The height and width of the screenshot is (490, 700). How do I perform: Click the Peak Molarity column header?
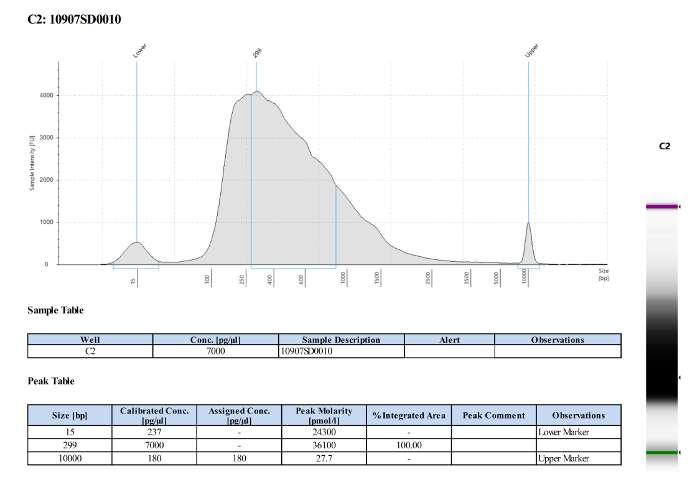click(x=324, y=415)
